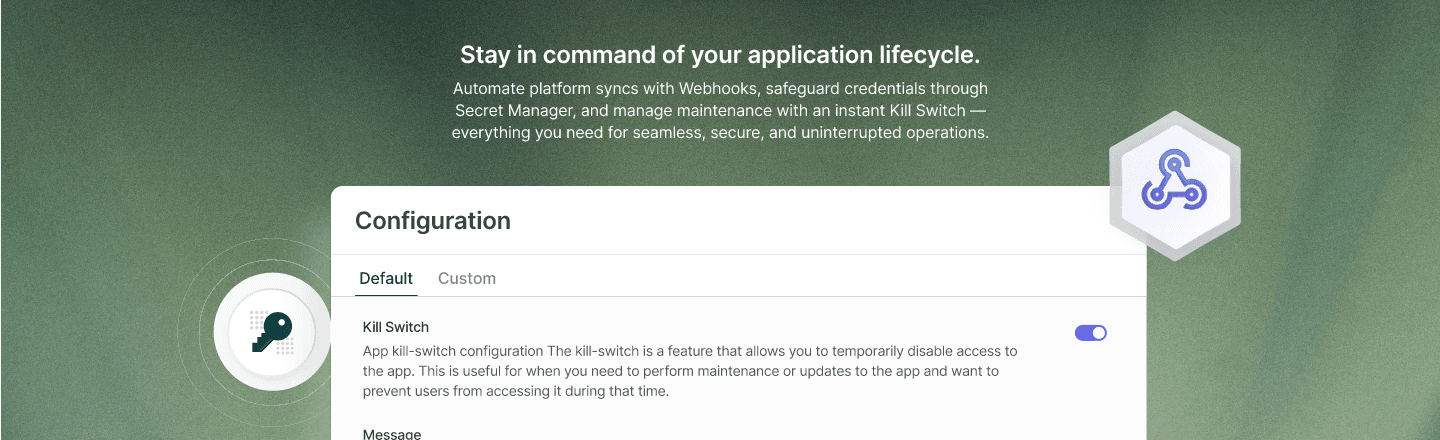Click the underline beneath the Default tab
Viewport: 1440px width, 440px height.
click(x=386, y=295)
